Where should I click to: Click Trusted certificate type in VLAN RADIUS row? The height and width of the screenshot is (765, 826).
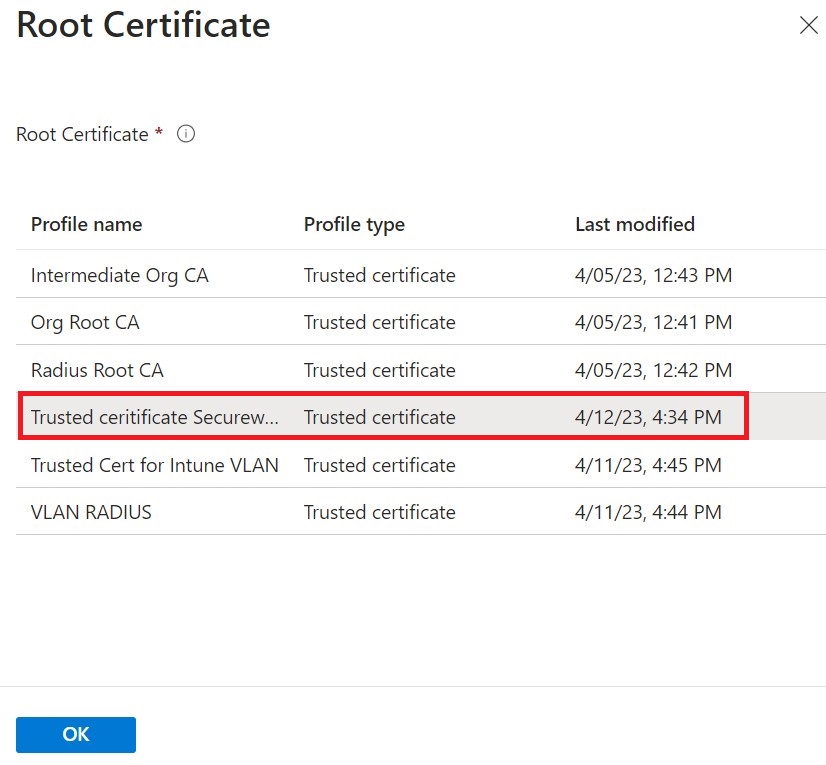coord(379,512)
